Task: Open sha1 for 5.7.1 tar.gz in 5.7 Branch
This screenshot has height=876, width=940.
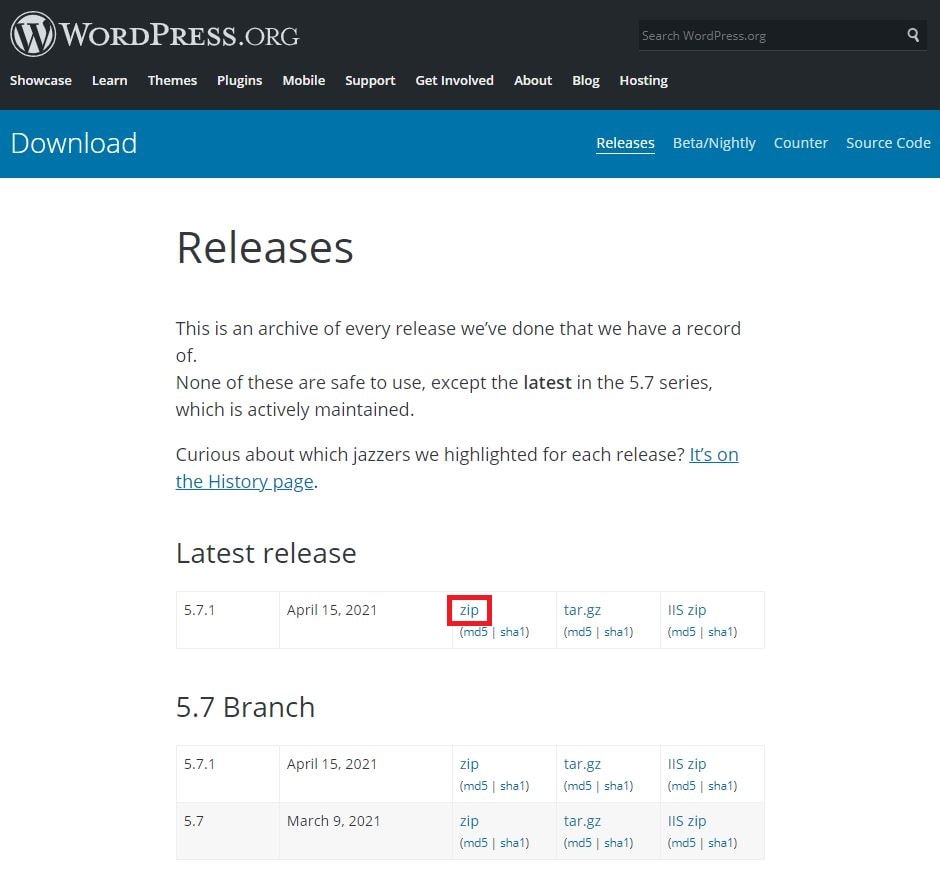Action: [617, 786]
